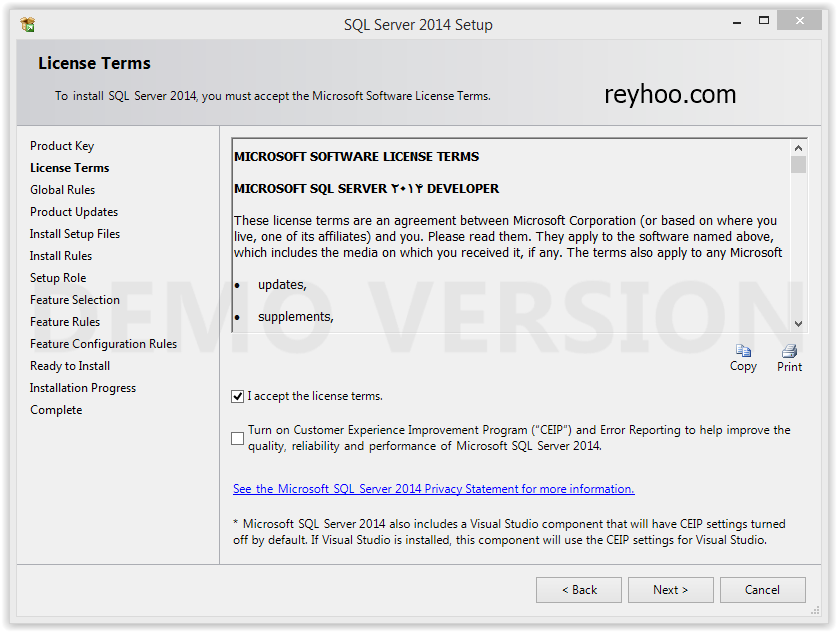
Task: Click the 'updates,' bullet in license text
Action: pyautogui.click(x=282, y=285)
